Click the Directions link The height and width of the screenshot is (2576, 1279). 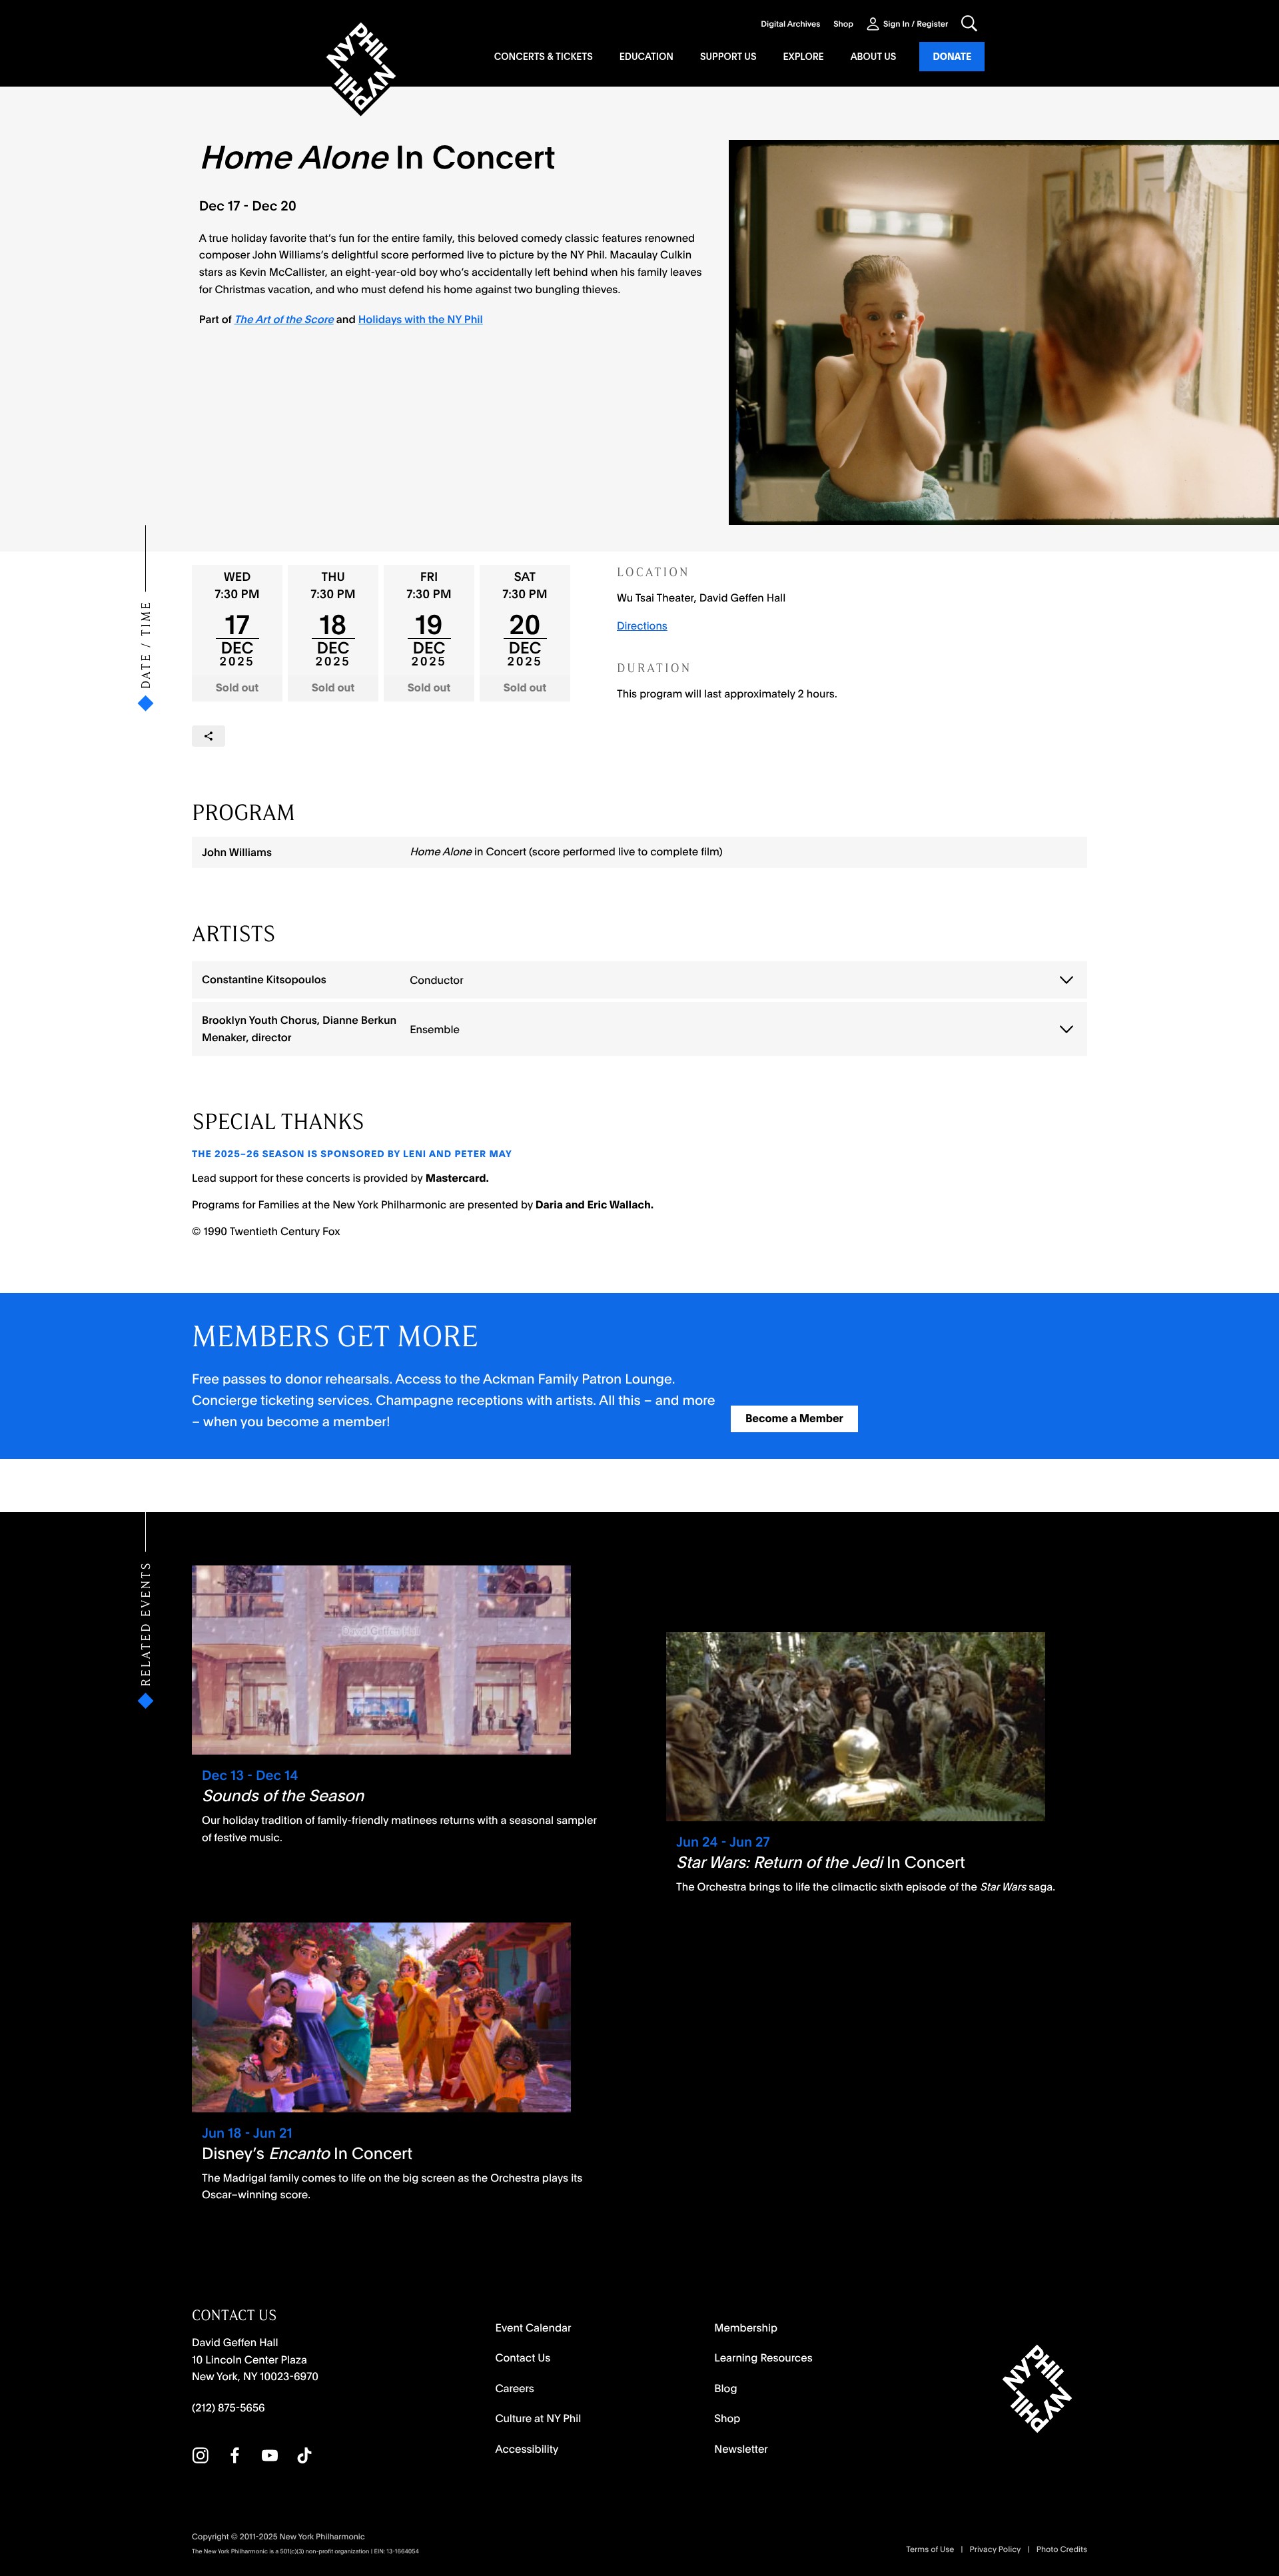[x=642, y=626]
